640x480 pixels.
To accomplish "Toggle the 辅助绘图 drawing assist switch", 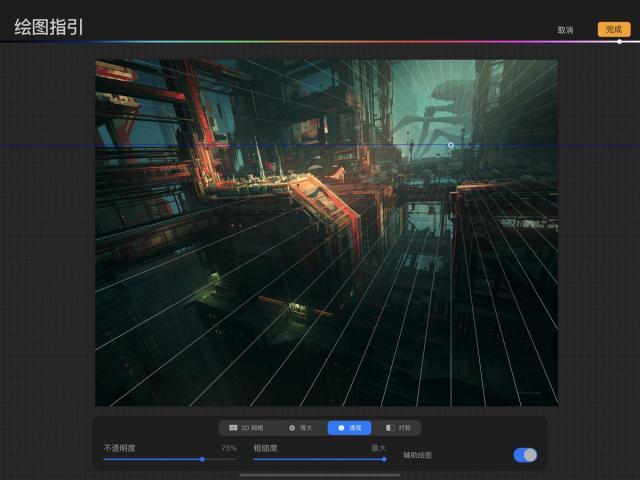I will 525,455.
